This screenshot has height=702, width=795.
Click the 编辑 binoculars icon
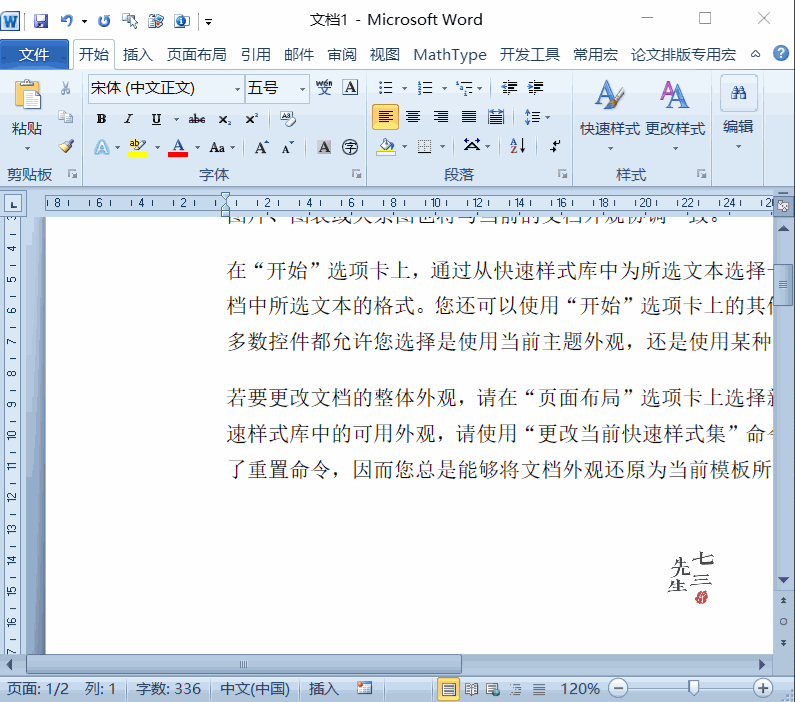739,92
